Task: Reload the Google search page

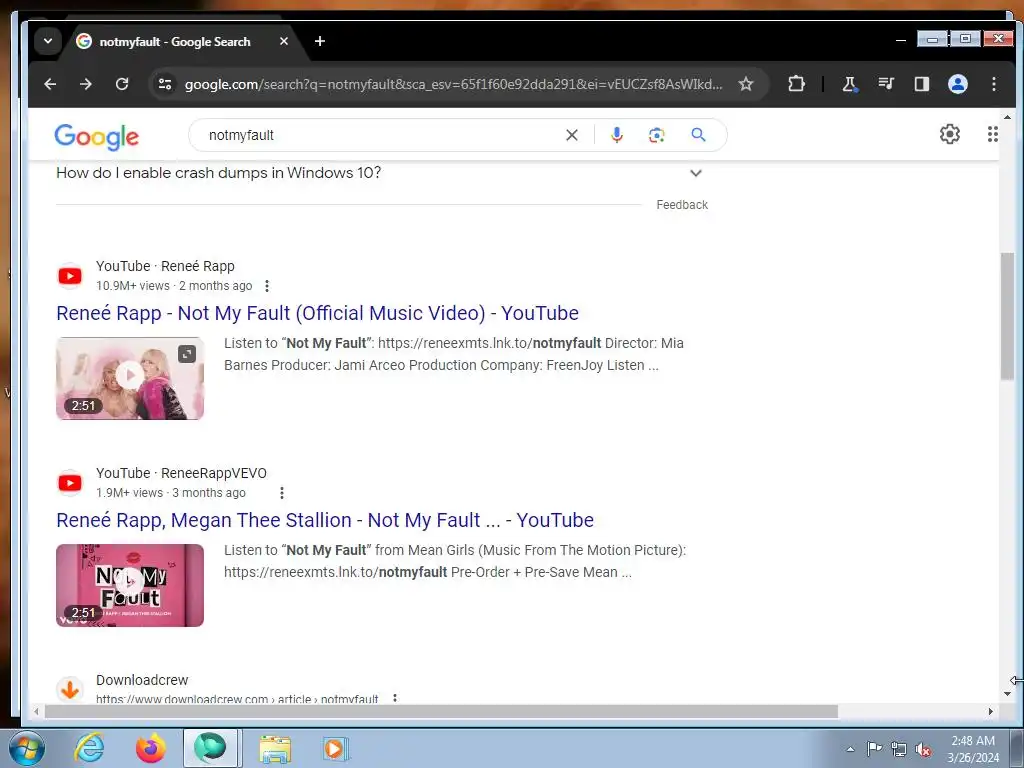Action: (121, 84)
